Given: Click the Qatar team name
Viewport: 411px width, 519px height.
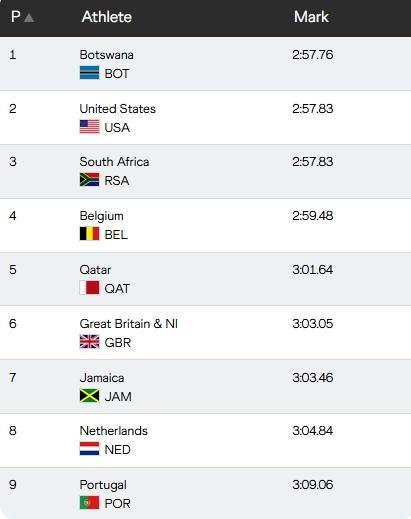Looking at the screenshot, I should click(x=95, y=270).
